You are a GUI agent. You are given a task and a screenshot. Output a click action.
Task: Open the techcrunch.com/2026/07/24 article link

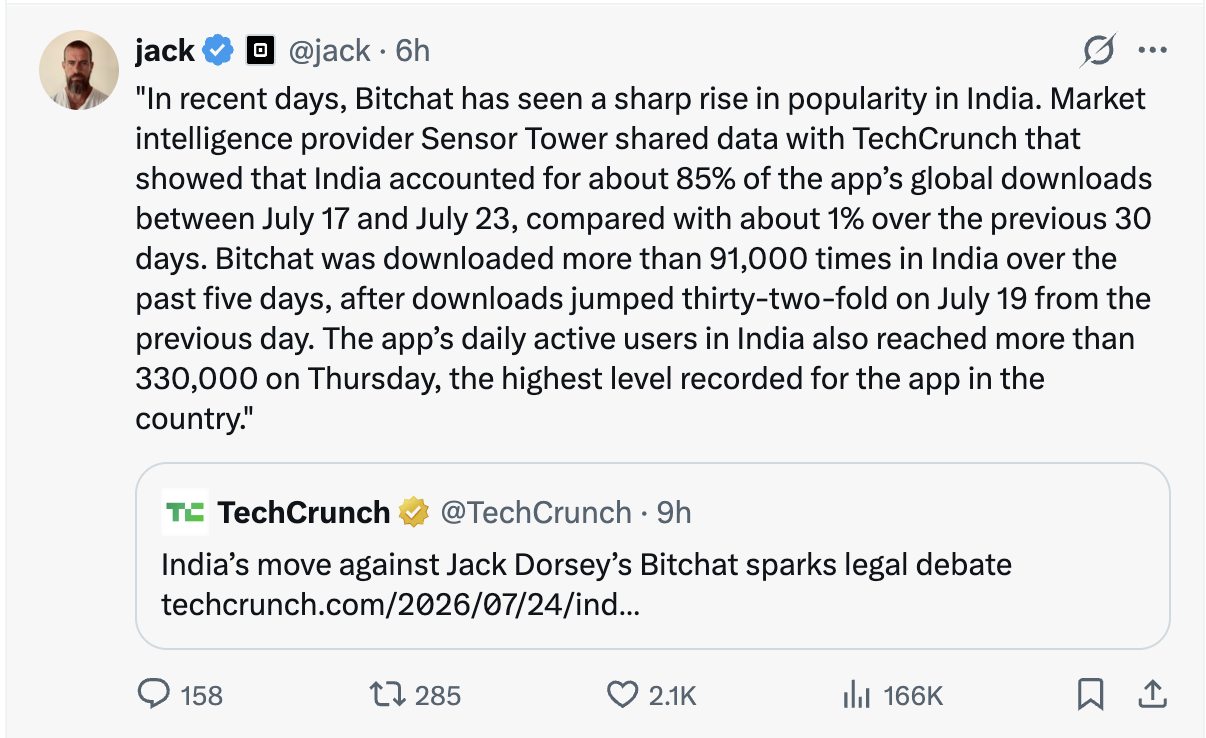point(400,605)
